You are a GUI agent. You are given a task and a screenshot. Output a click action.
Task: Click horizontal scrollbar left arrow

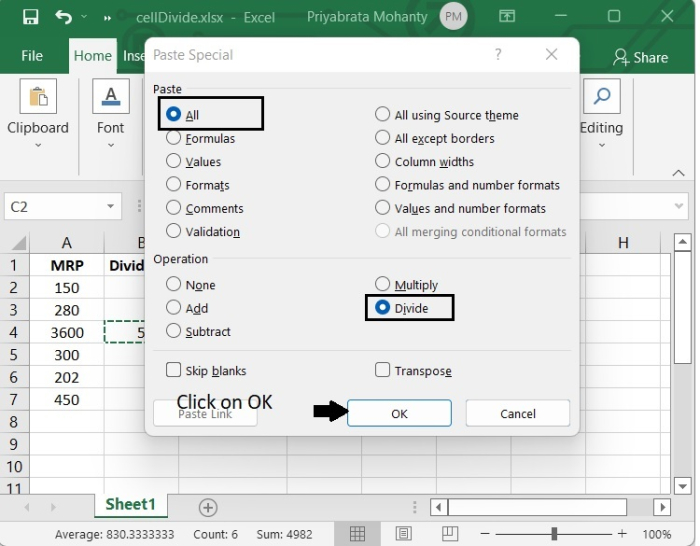pyautogui.click(x=439, y=507)
